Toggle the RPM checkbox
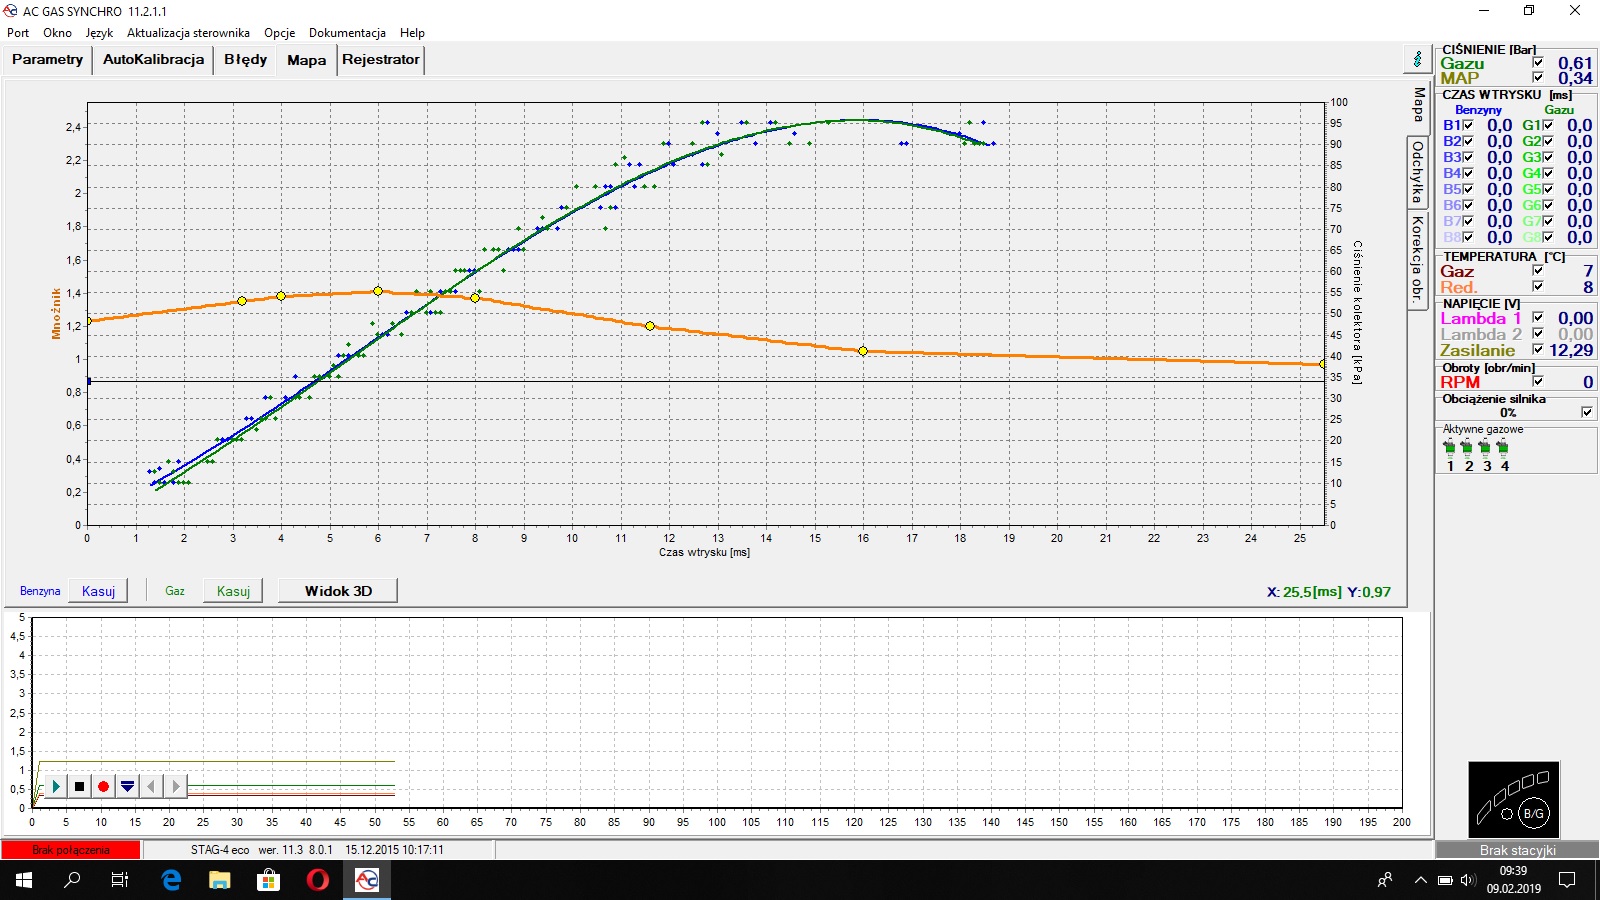1600x900 pixels. 1538,381
